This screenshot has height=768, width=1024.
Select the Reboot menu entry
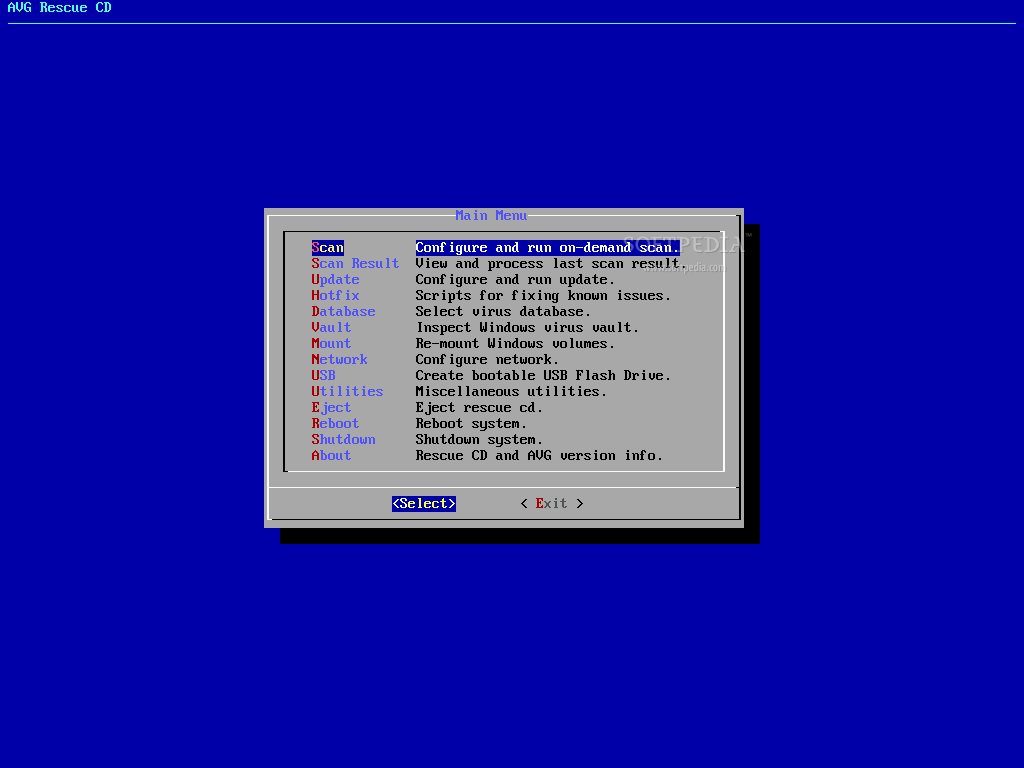[335, 423]
